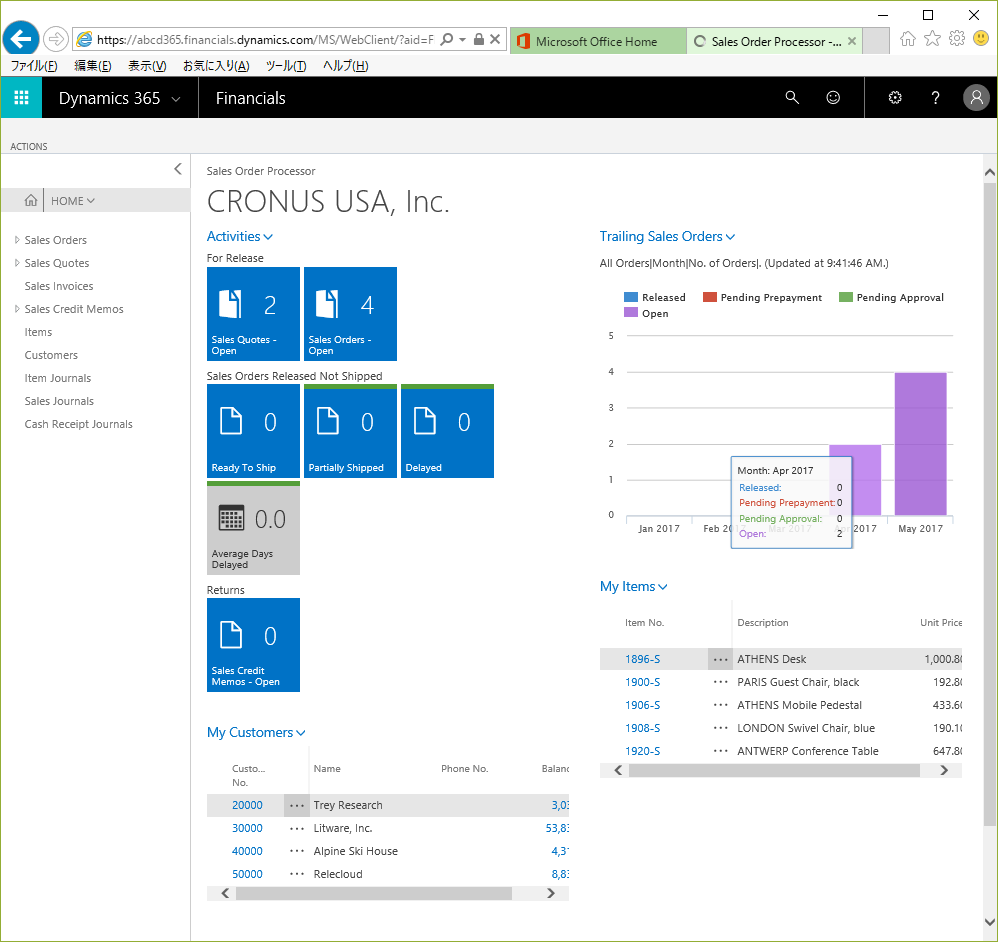Open the 表示(V) menu
The width and height of the screenshot is (998, 942).
click(147, 66)
